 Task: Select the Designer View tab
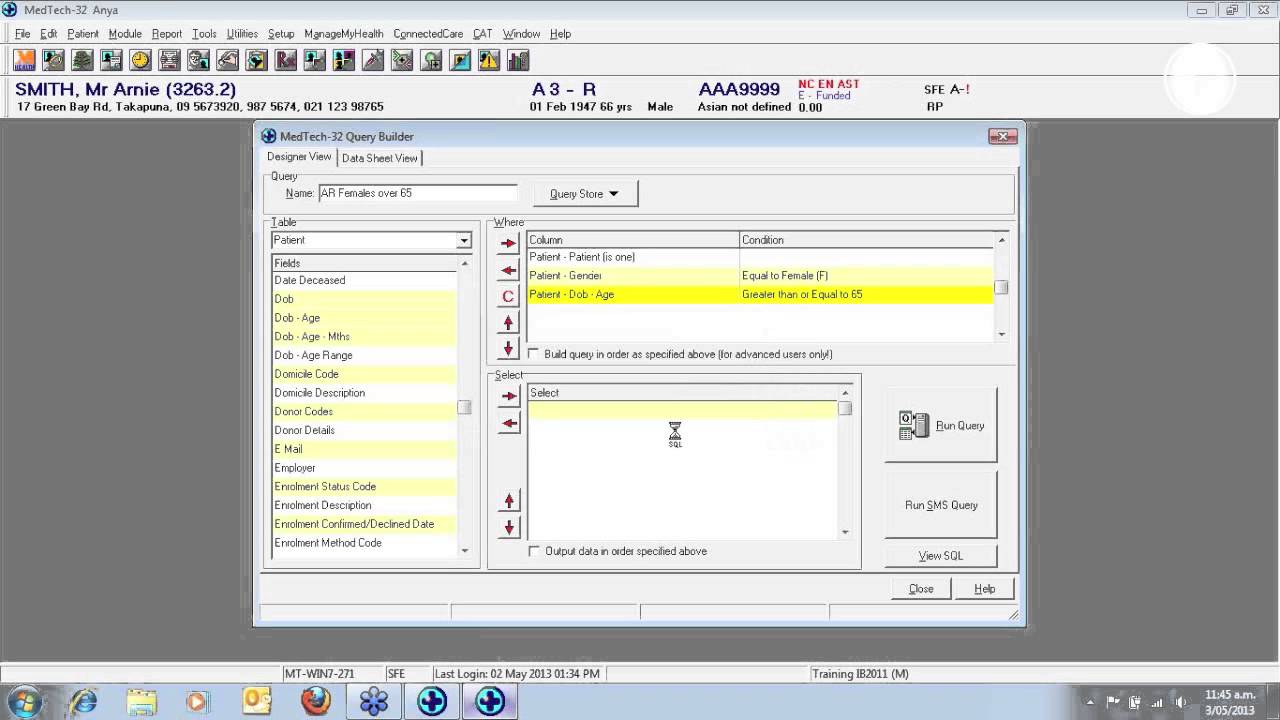299,157
